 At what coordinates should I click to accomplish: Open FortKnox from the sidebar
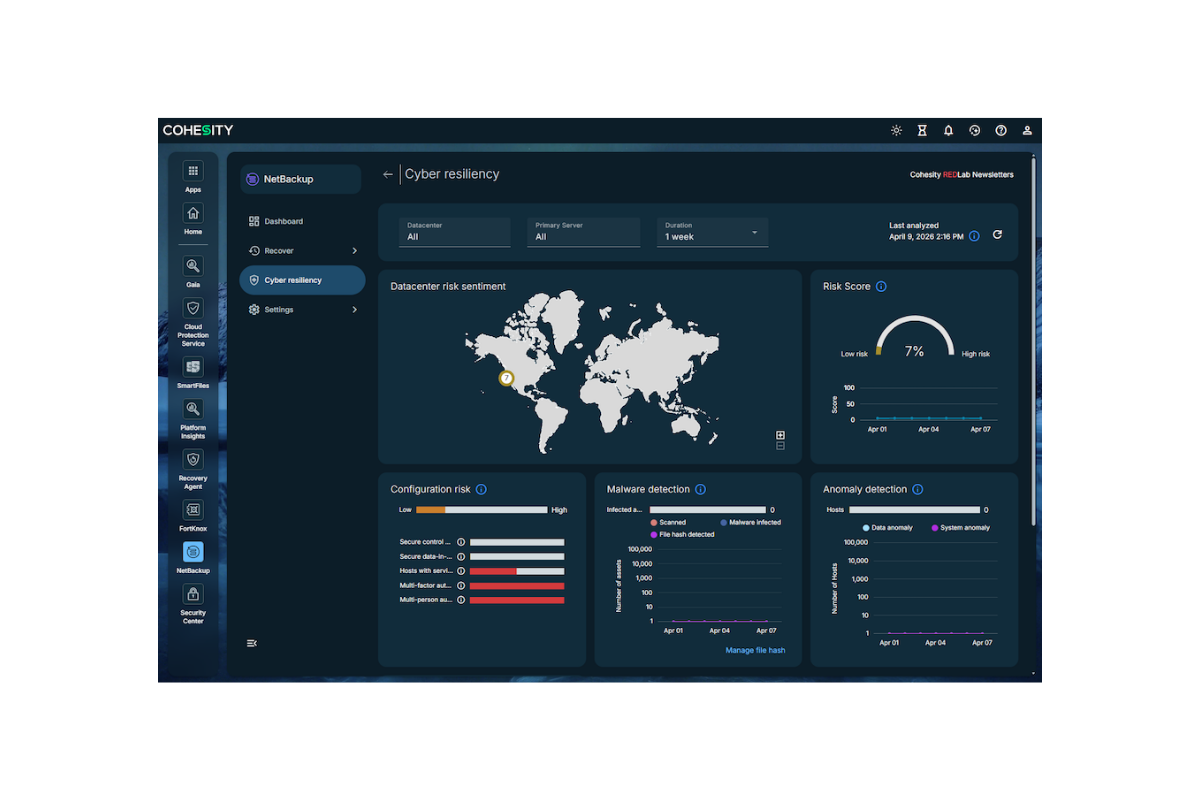[193, 510]
